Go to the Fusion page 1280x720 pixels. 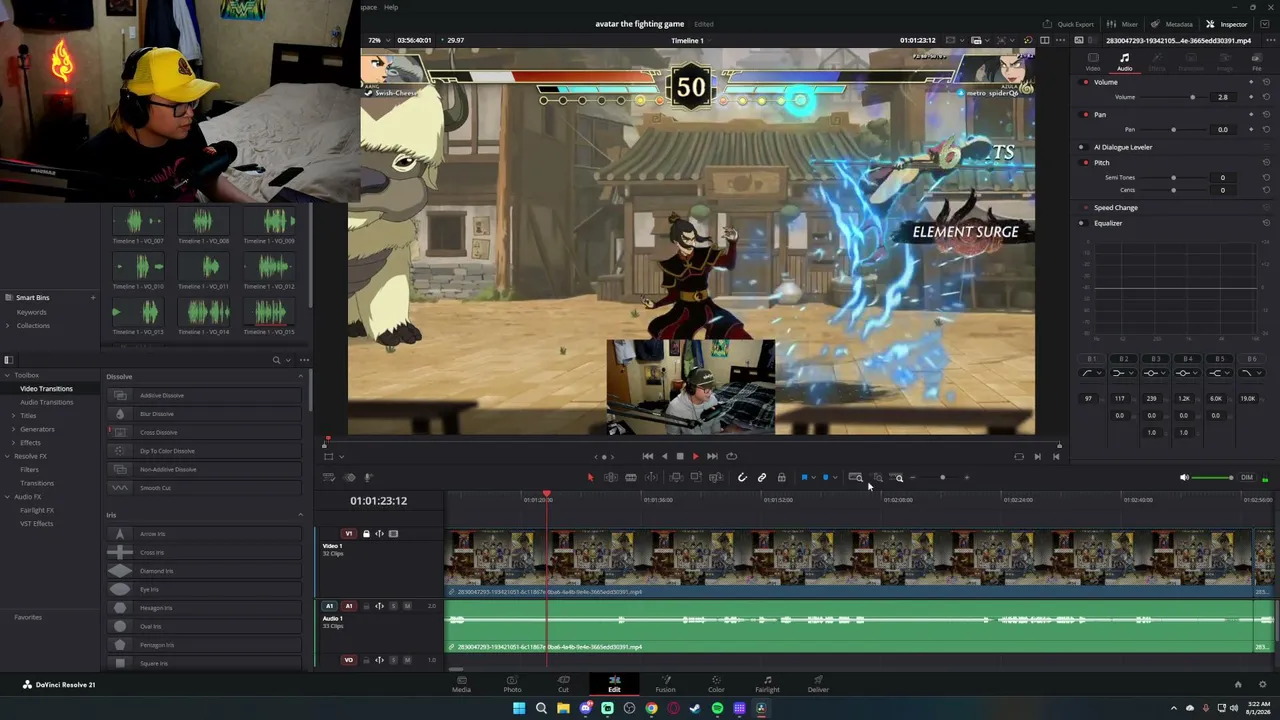click(665, 684)
